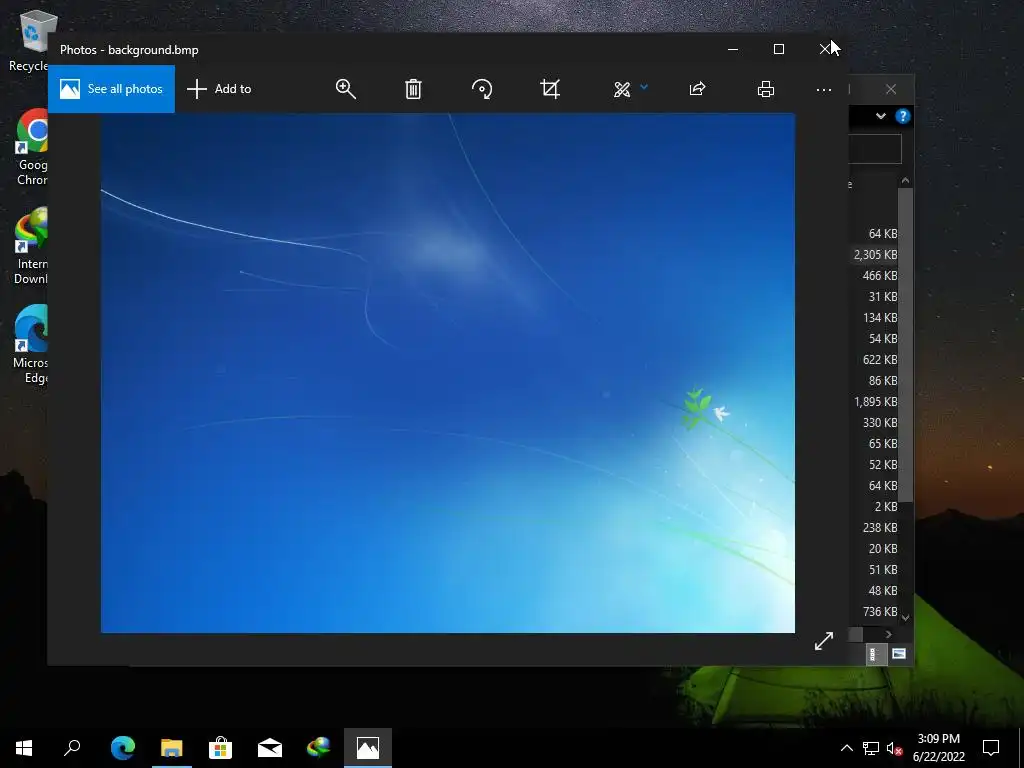Launch Edge from the taskbar
Screen dimensions: 1024x768
point(123,748)
